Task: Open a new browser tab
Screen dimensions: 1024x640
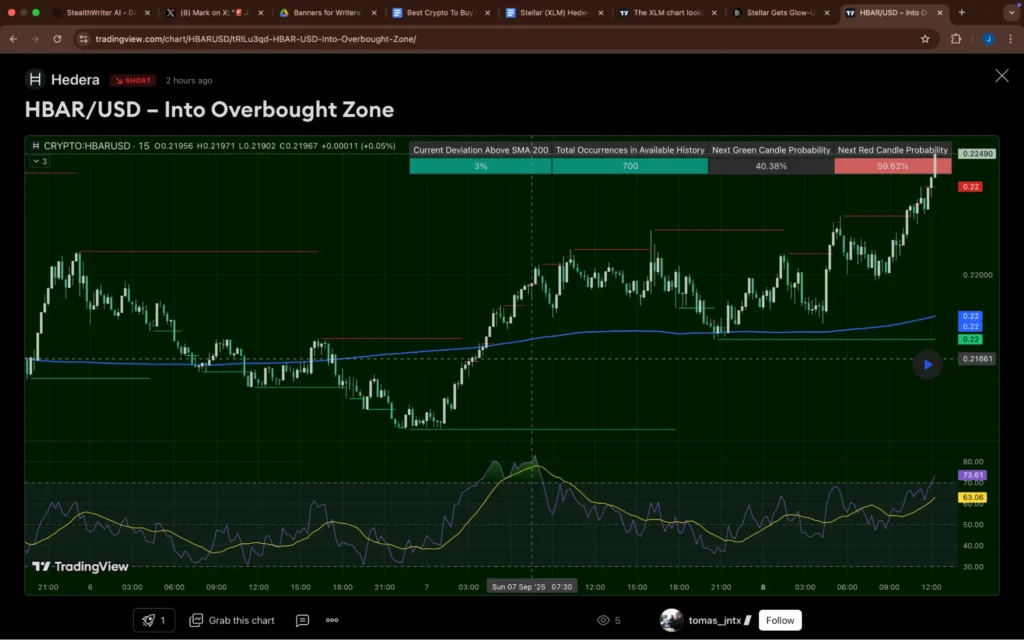Action: [961, 12]
